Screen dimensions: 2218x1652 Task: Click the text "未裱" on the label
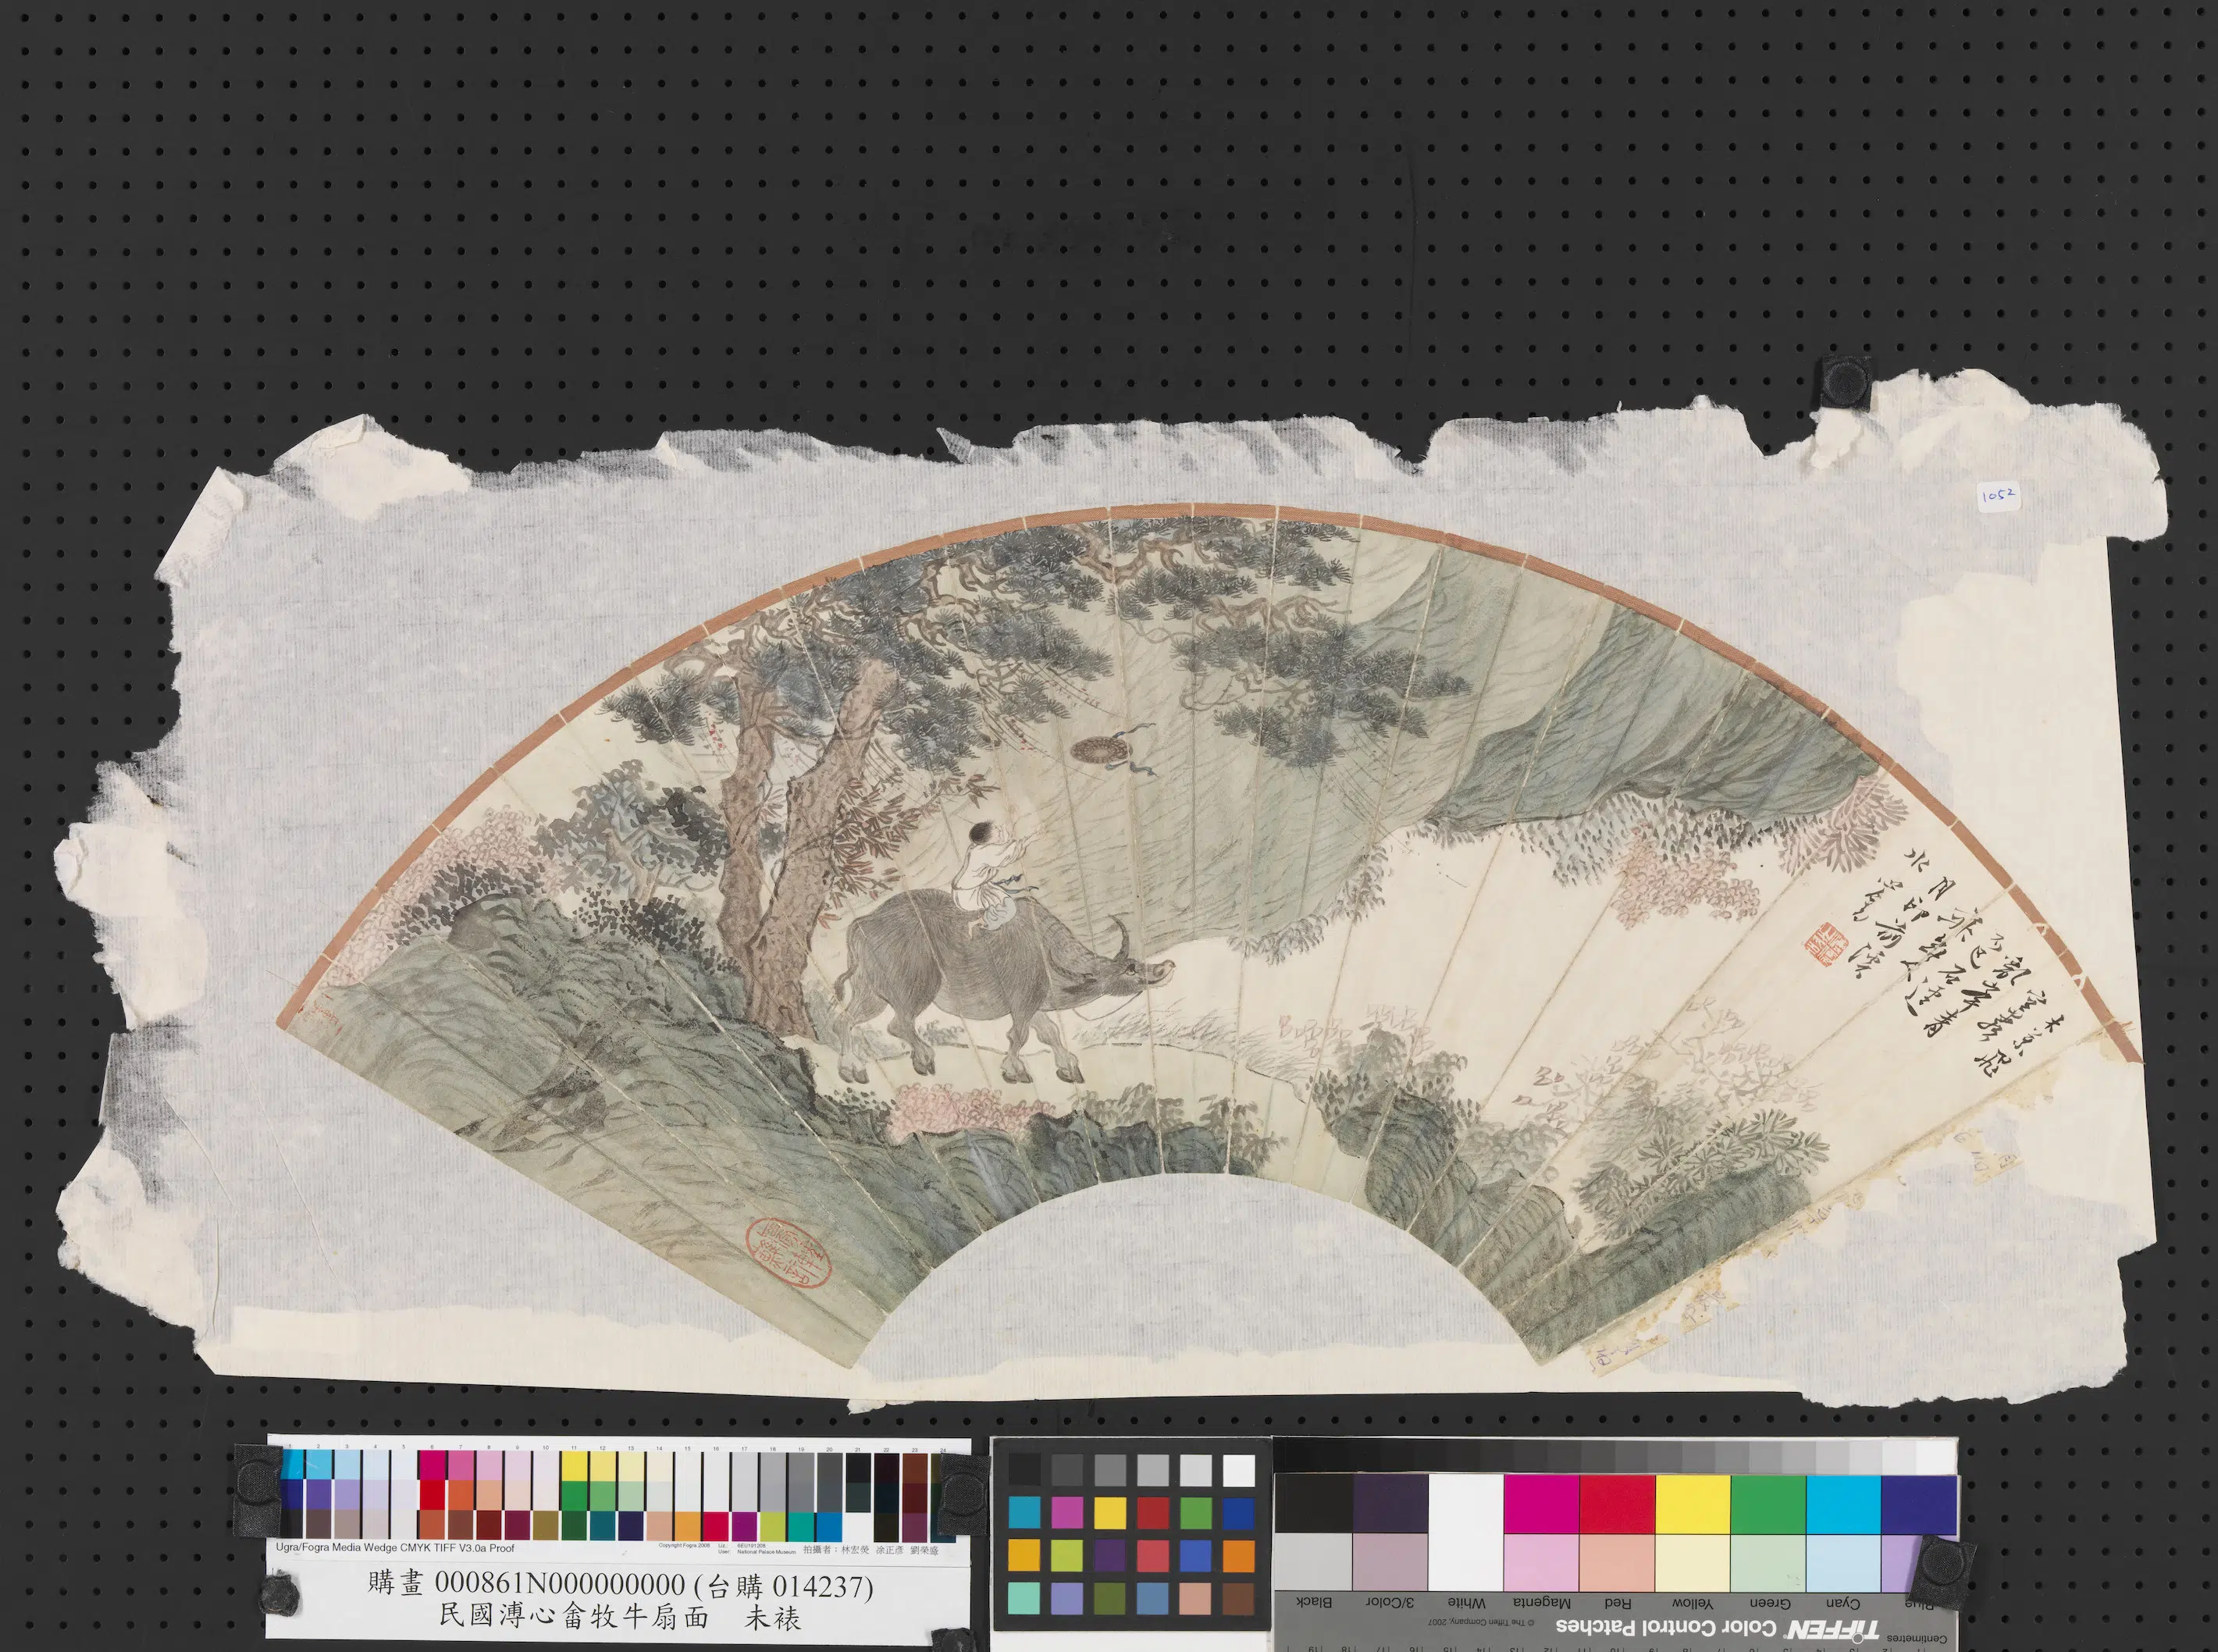coord(772,1619)
